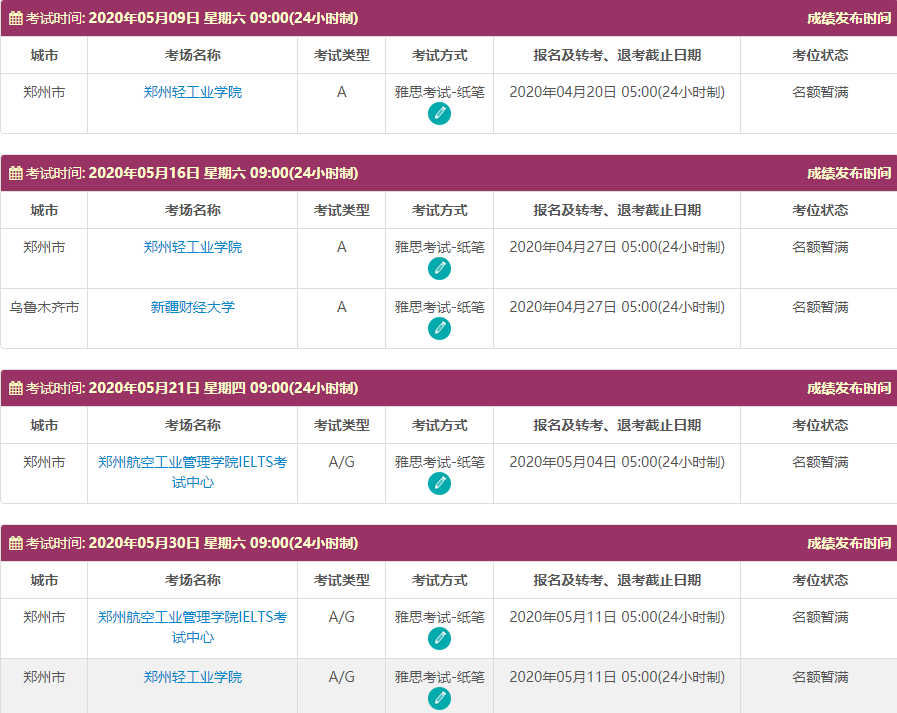Click pencil icon in May 09 郑州轻工业学院 row
This screenshot has height=713, width=897.
439,113
